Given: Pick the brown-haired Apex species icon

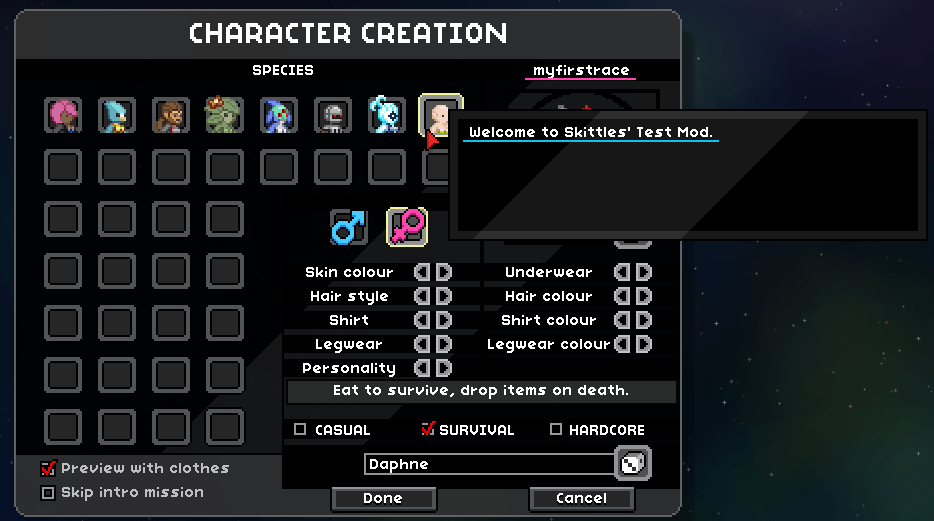Looking at the screenshot, I should pos(171,115).
